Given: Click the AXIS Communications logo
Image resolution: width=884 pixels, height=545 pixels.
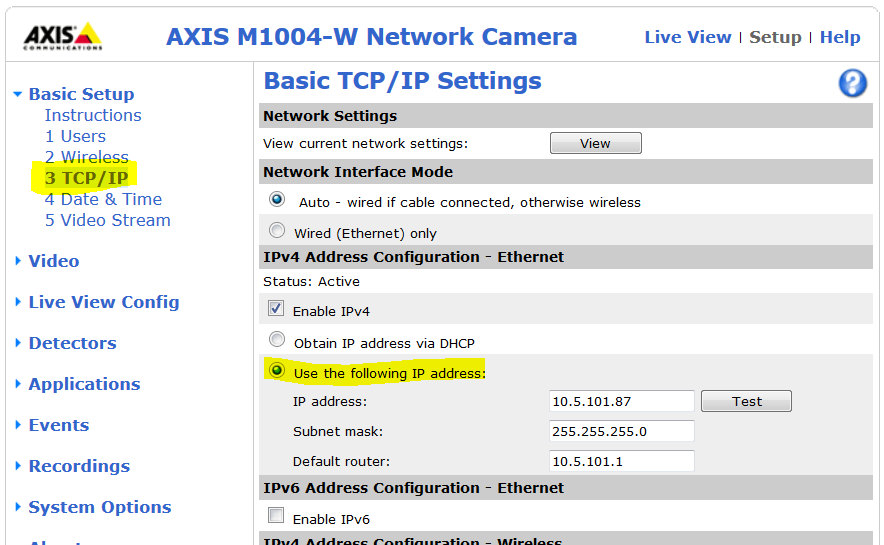Looking at the screenshot, I should 62,36.
